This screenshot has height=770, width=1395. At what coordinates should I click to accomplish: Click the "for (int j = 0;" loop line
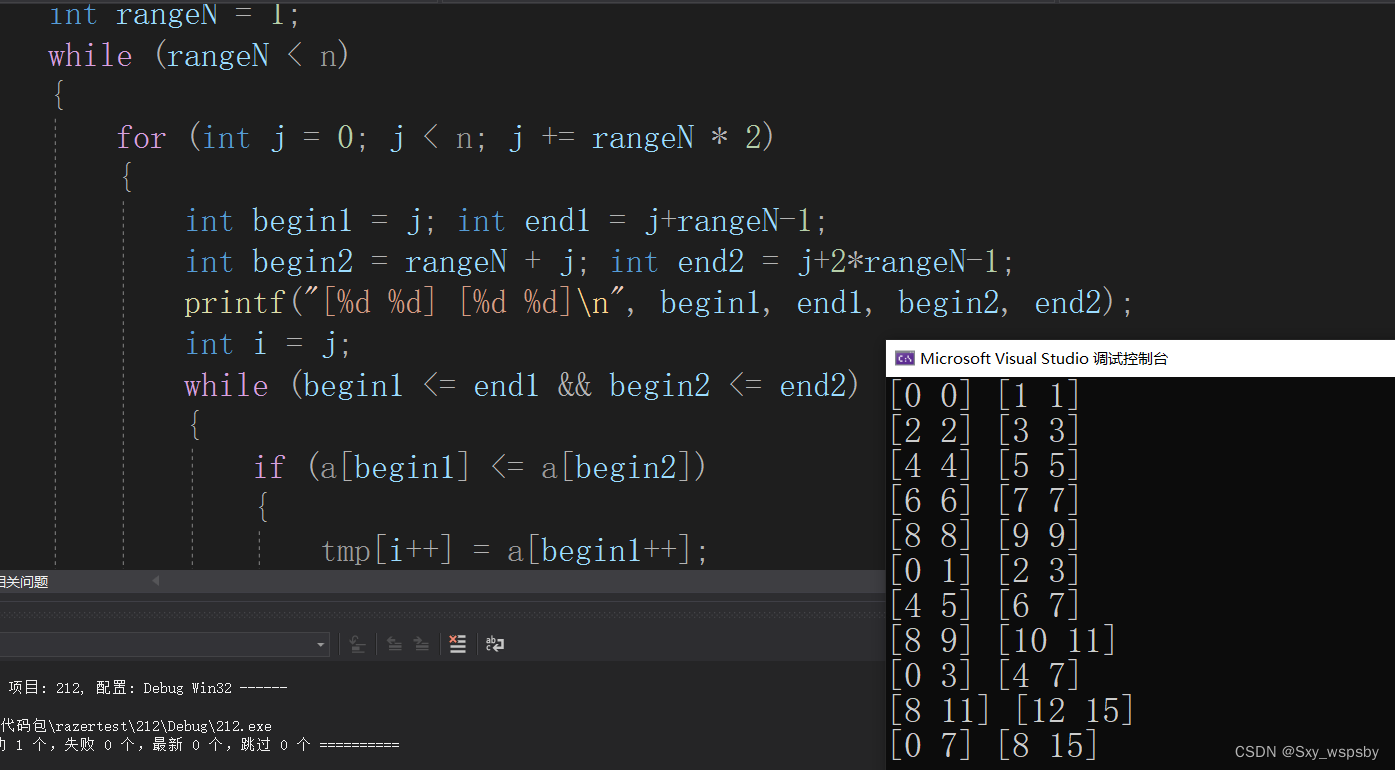[446, 137]
